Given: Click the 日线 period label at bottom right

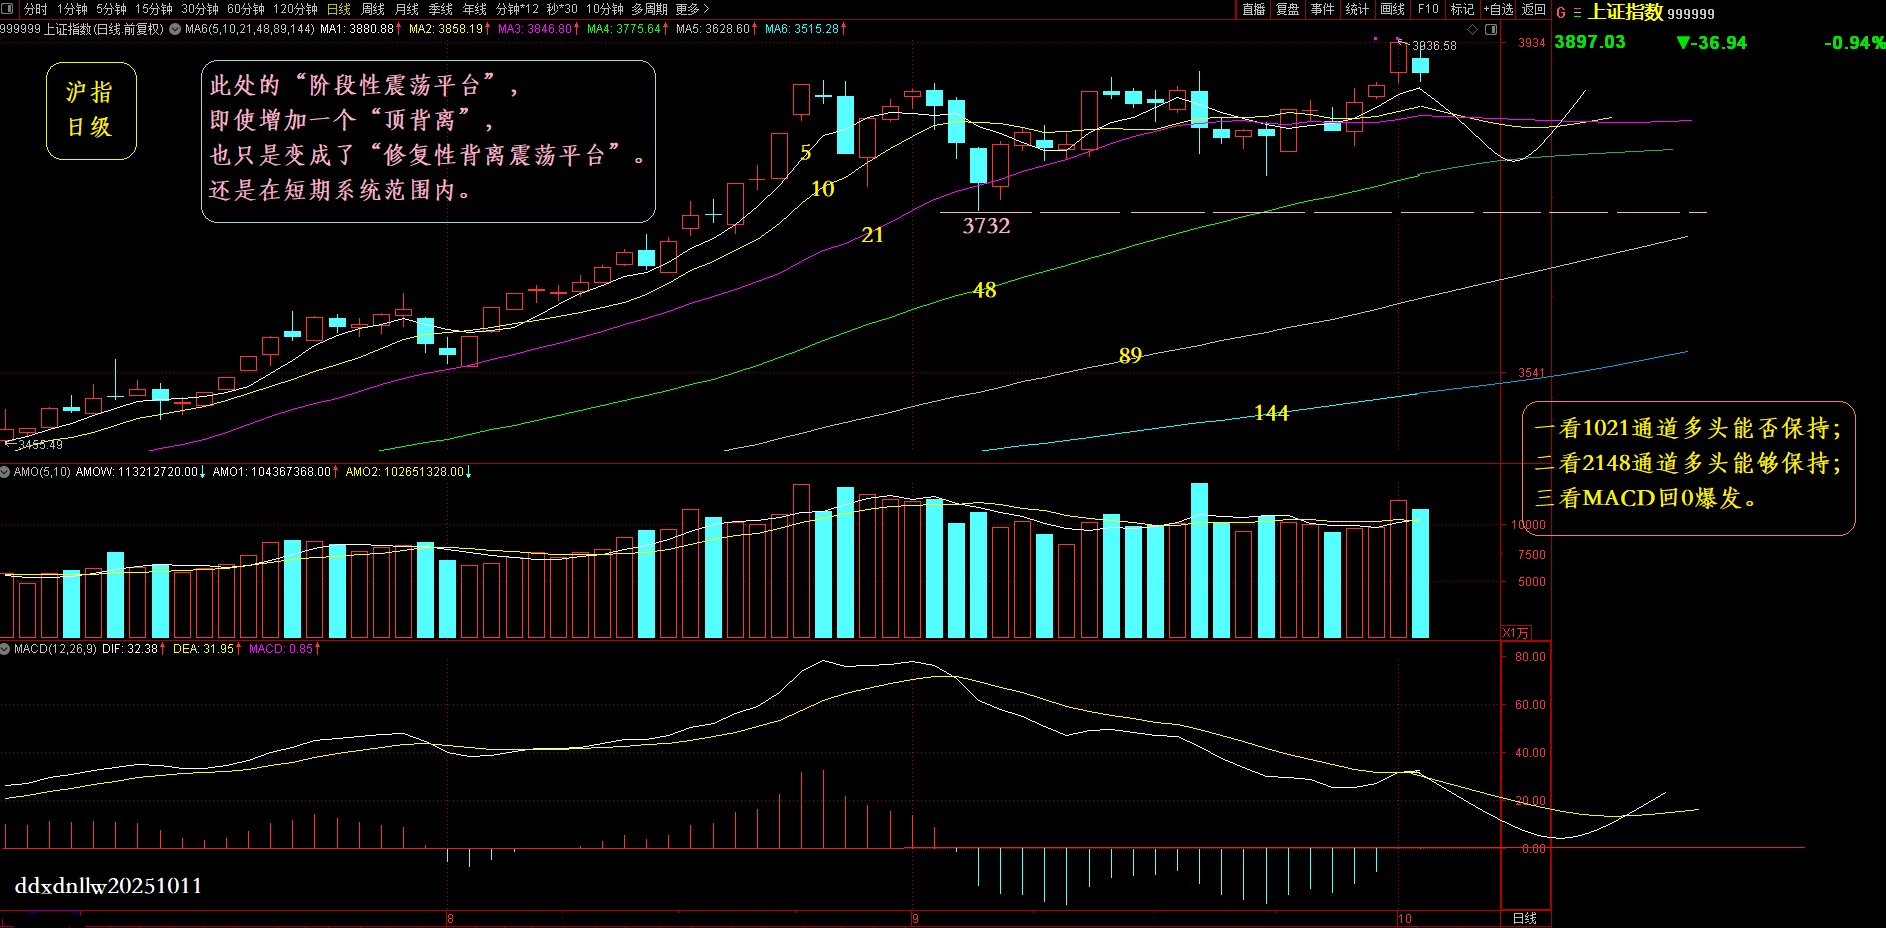Looking at the screenshot, I should [x=1524, y=918].
